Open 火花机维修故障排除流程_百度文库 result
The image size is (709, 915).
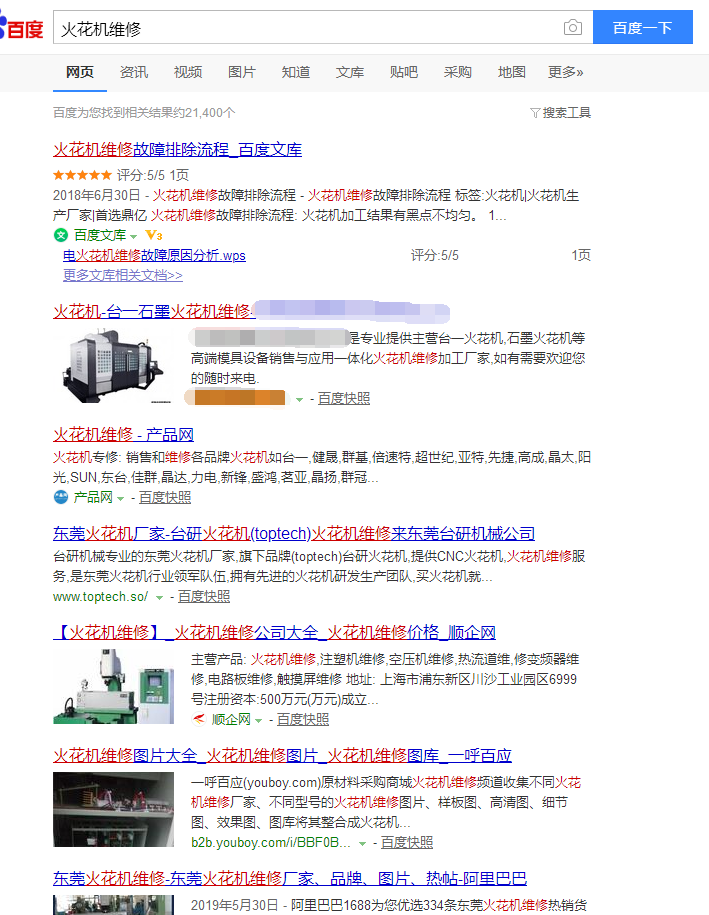177,149
